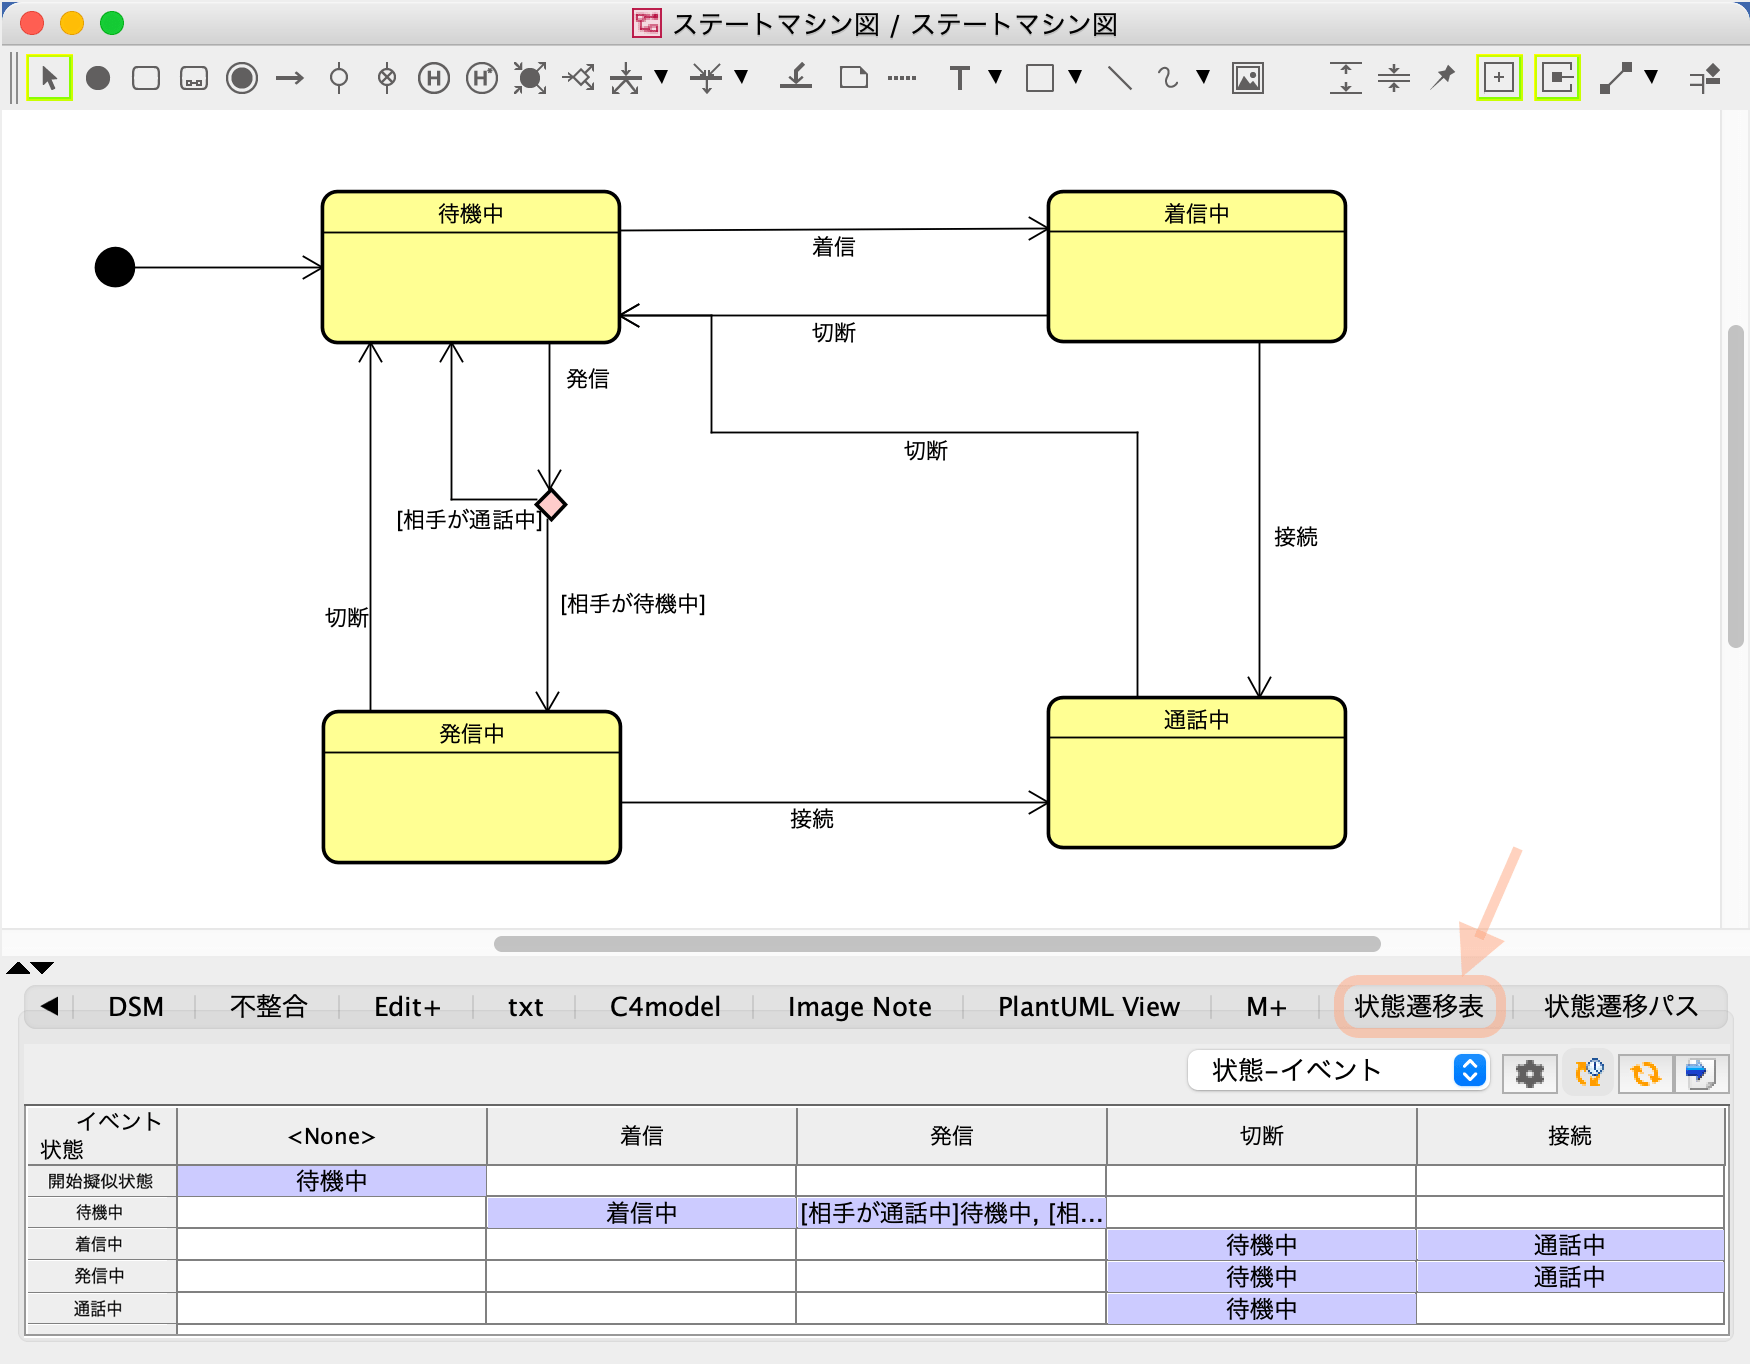1750x1364 pixels.
Task: Select the 状態遷移表 tab
Action: (1419, 1006)
